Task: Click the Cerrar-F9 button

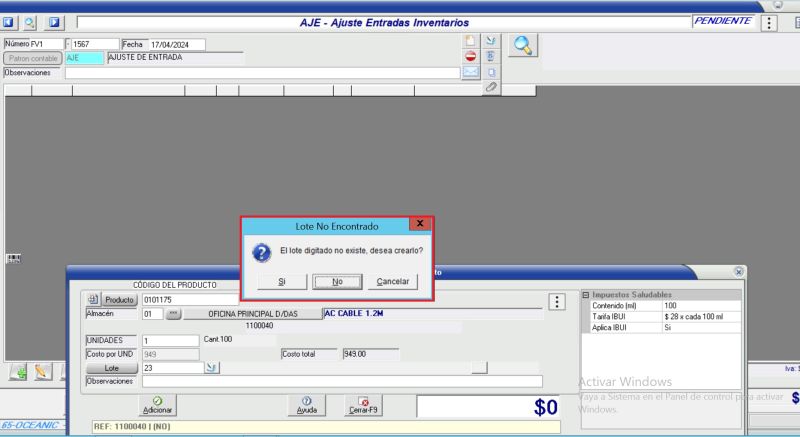Action: [x=363, y=404]
